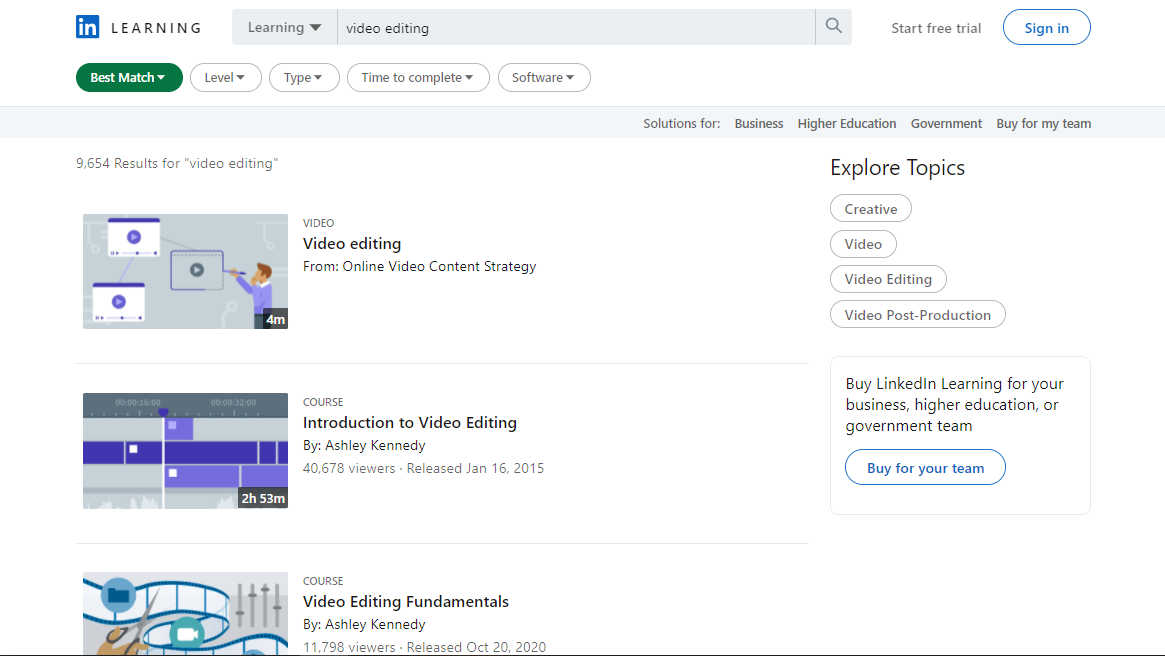Open the Start free trial link
This screenshot has width=1165, height=656.
point(936,28)
